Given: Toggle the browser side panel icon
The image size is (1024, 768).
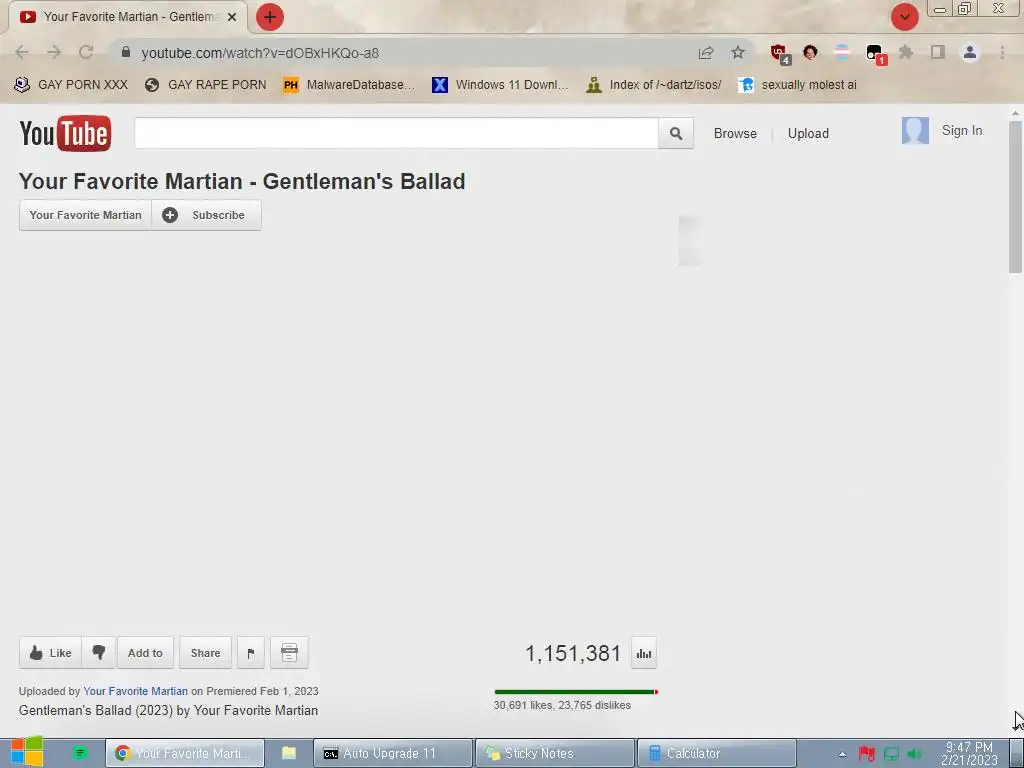Looking at the screenshot, I should click(938, 52).
